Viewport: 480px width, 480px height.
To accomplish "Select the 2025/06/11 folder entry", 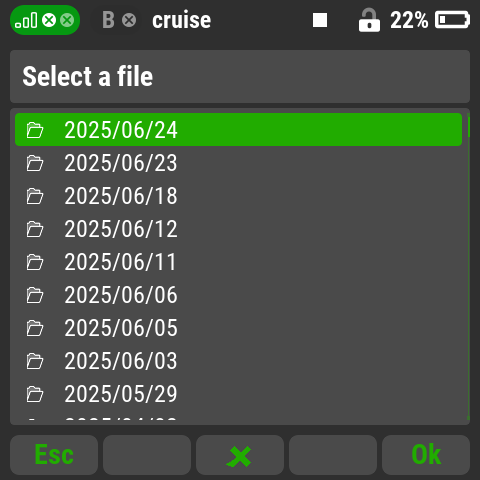I will tap(238, 262).
